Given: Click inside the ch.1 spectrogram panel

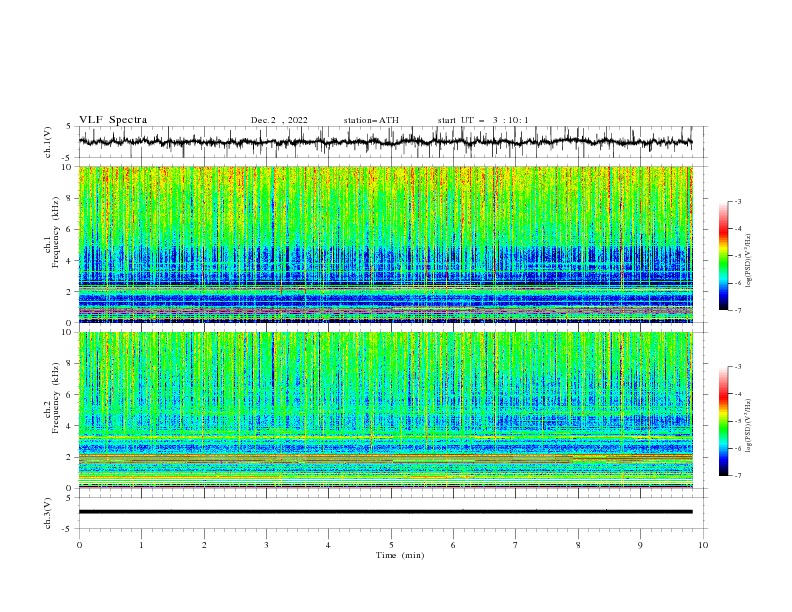Looking at the screenshot, I should [385, 244].
